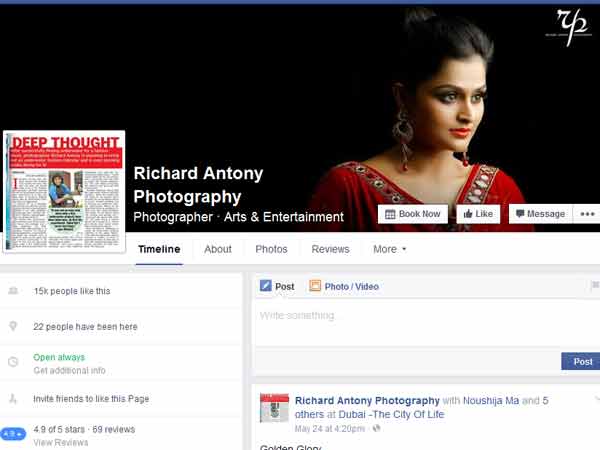600x450 pixels.
Task: Switch to the About tab
Action: (218, 249)
